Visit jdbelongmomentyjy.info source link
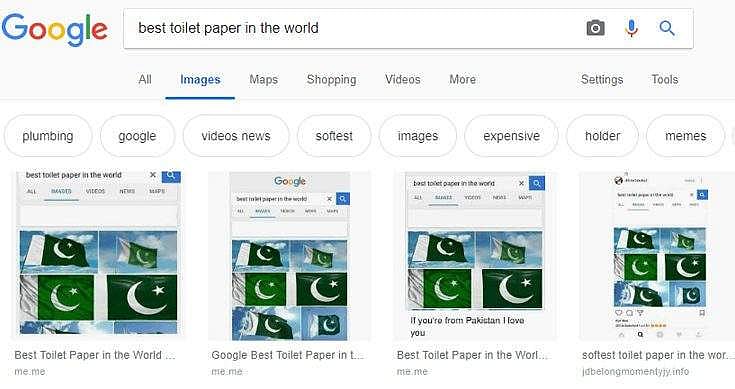 635,372
